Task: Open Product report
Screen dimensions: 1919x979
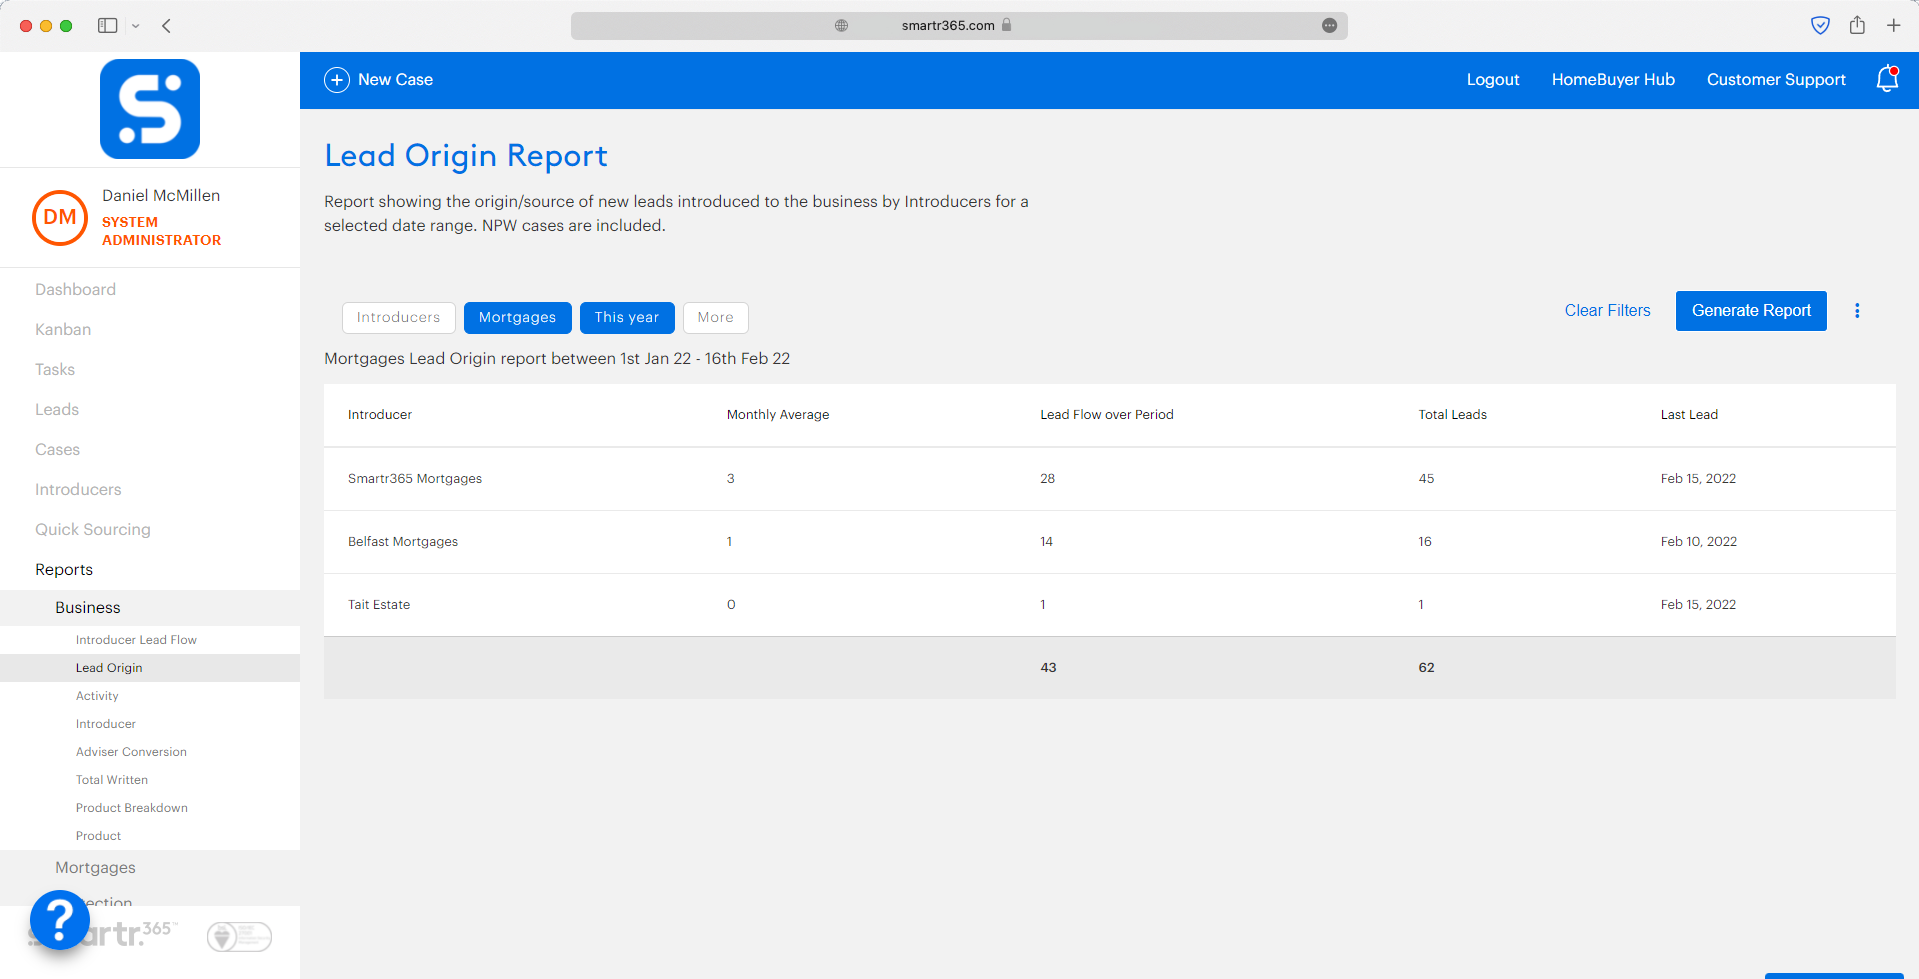Action: (98, 836)
